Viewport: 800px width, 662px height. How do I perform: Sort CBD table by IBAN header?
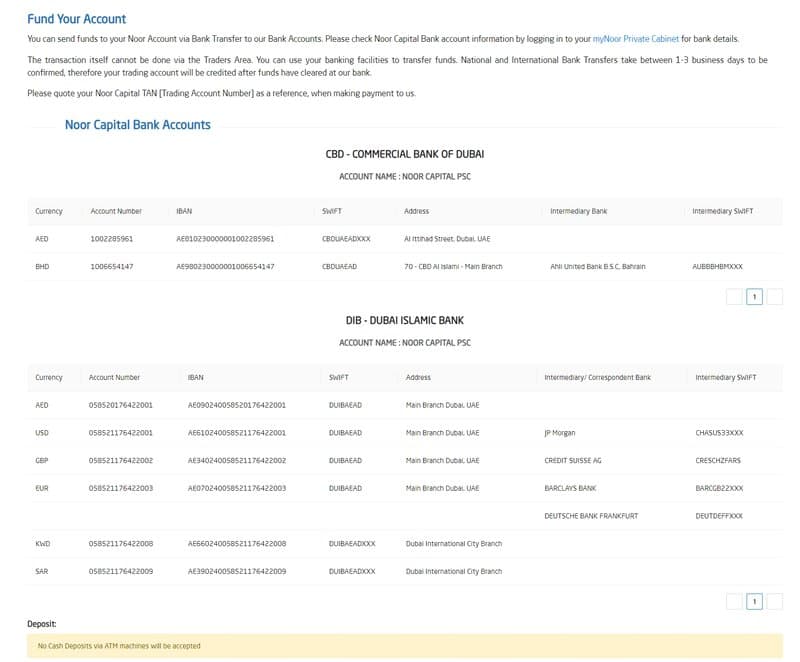[184, 211]
